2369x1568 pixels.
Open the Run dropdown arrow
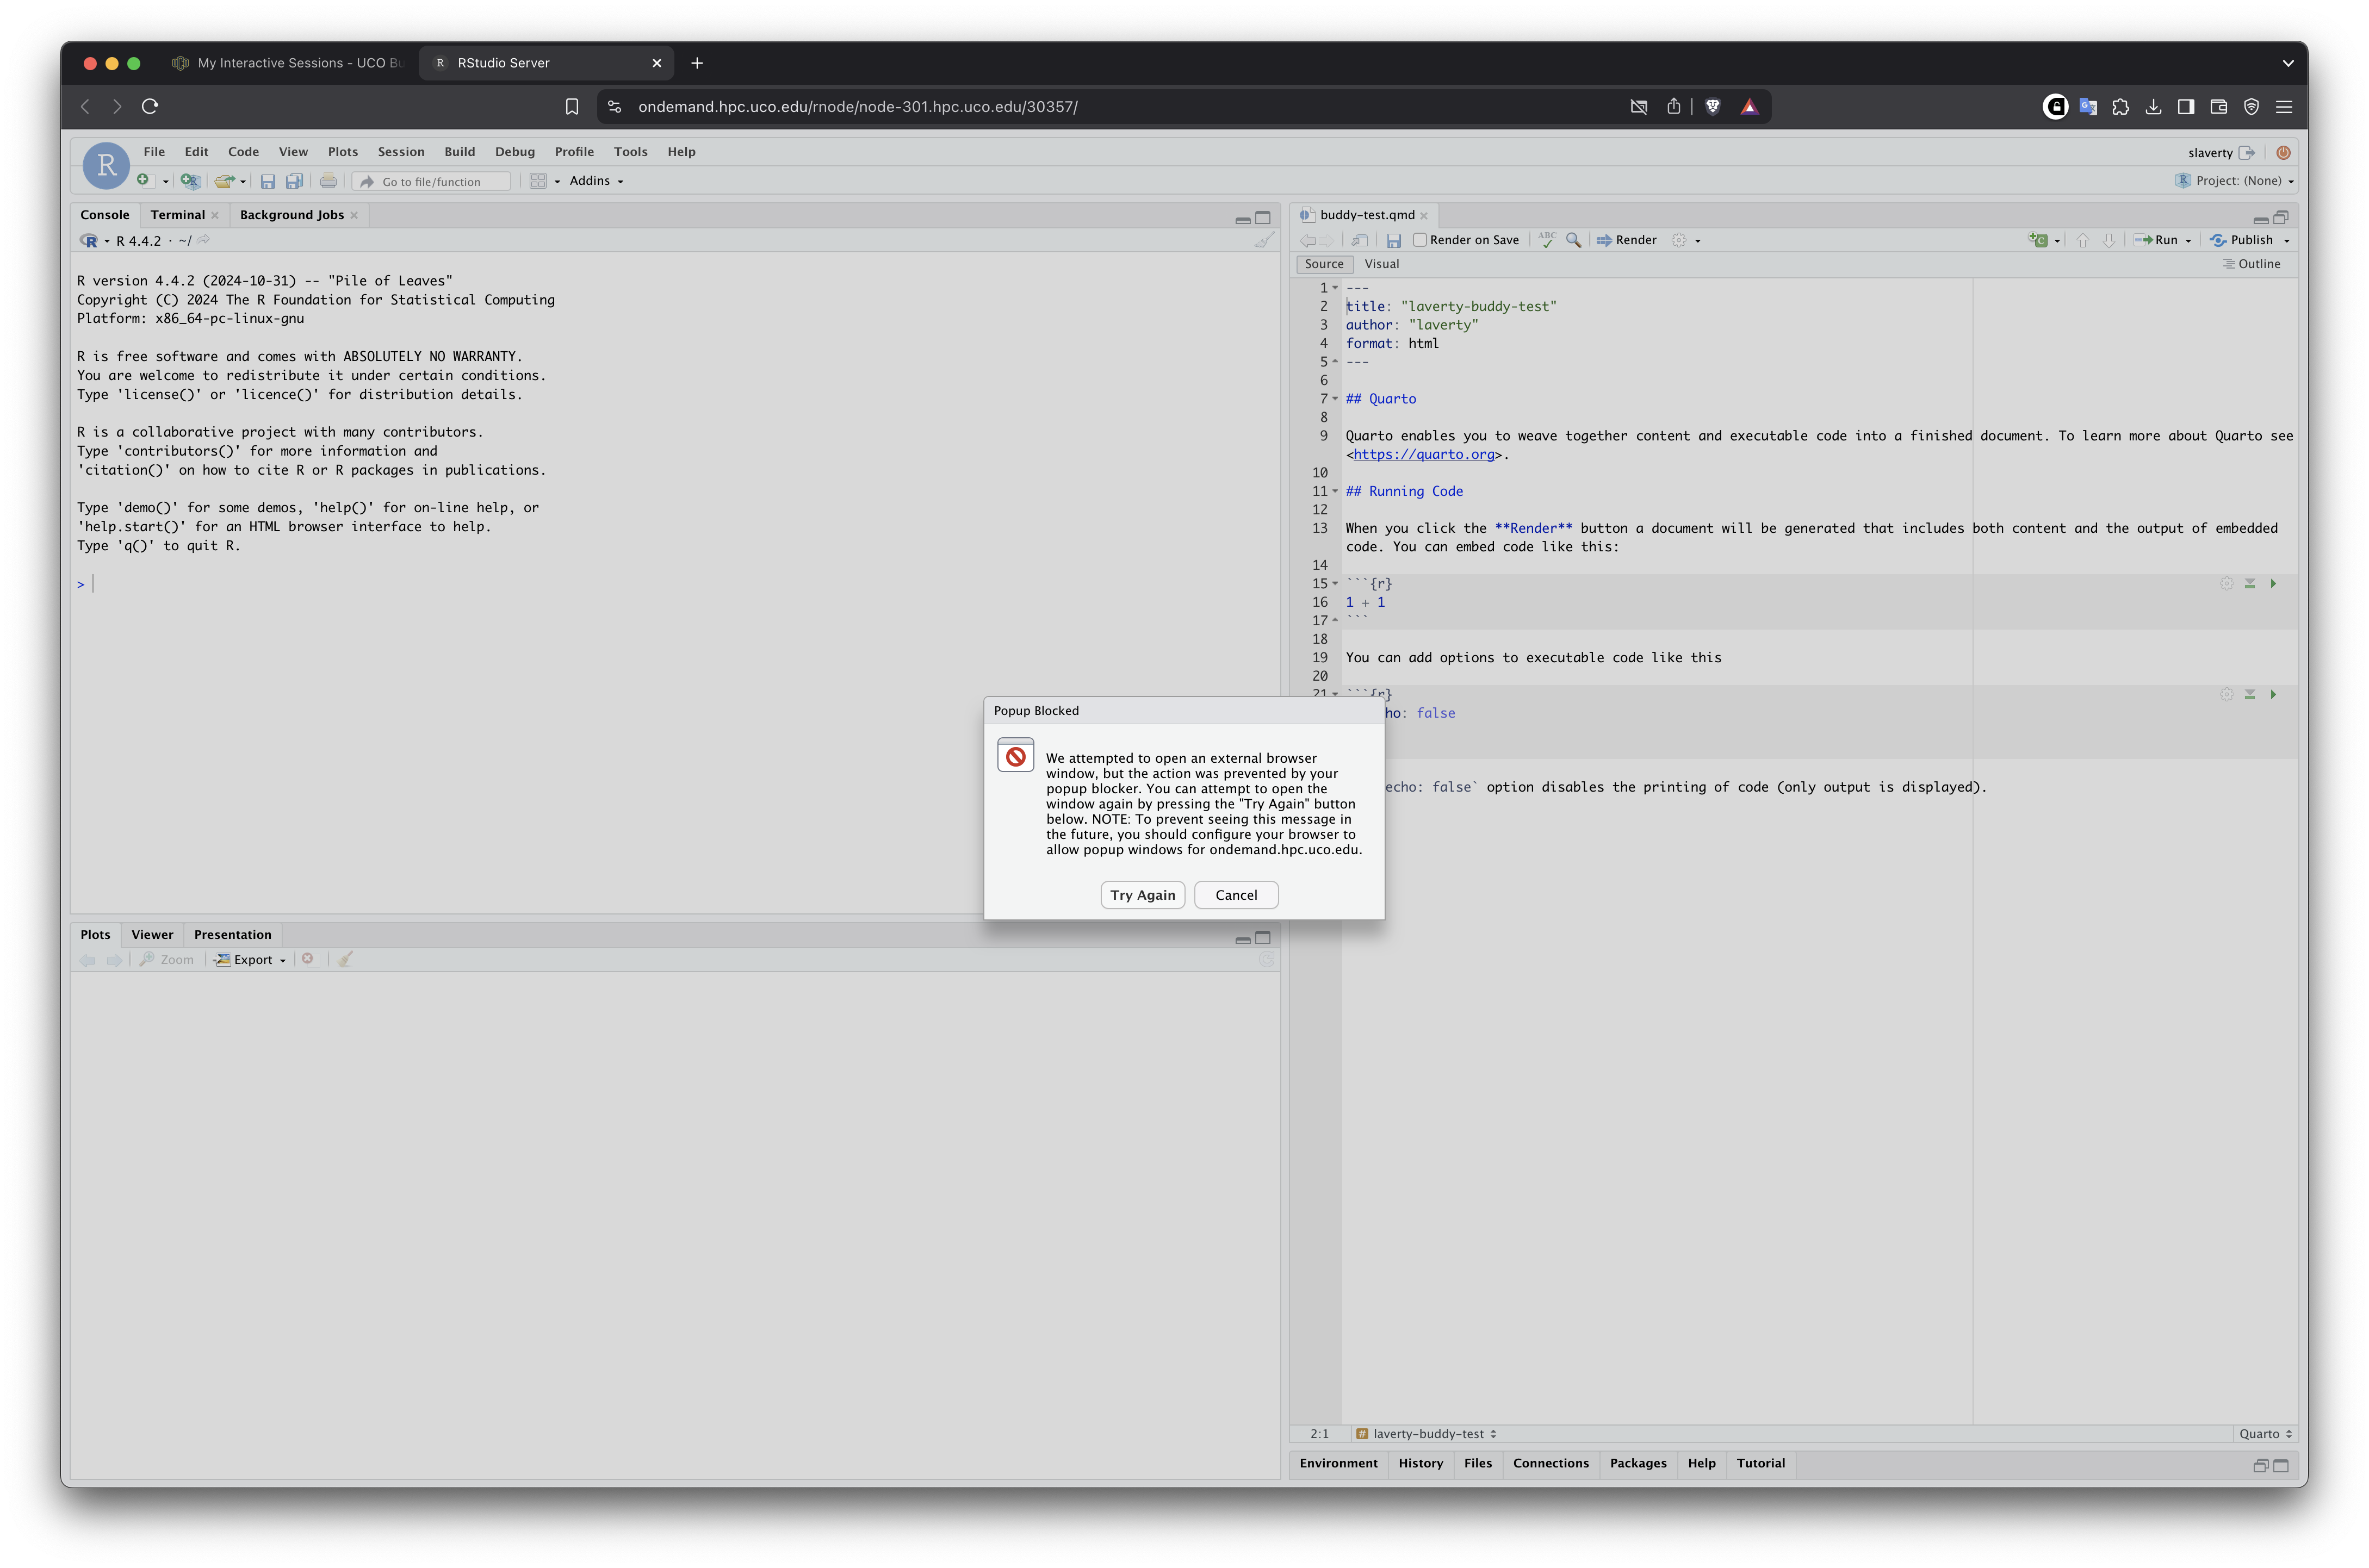2188,241
